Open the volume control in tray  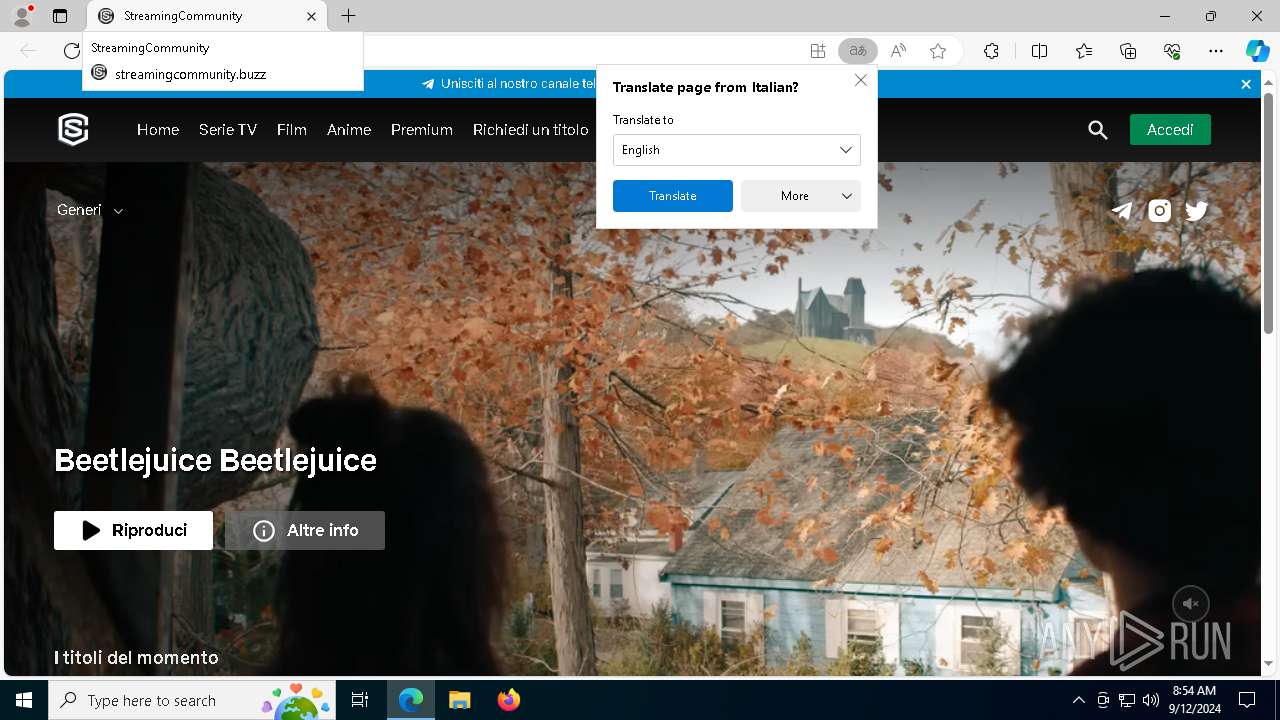pyautogui.click(x=1150, y=700)
